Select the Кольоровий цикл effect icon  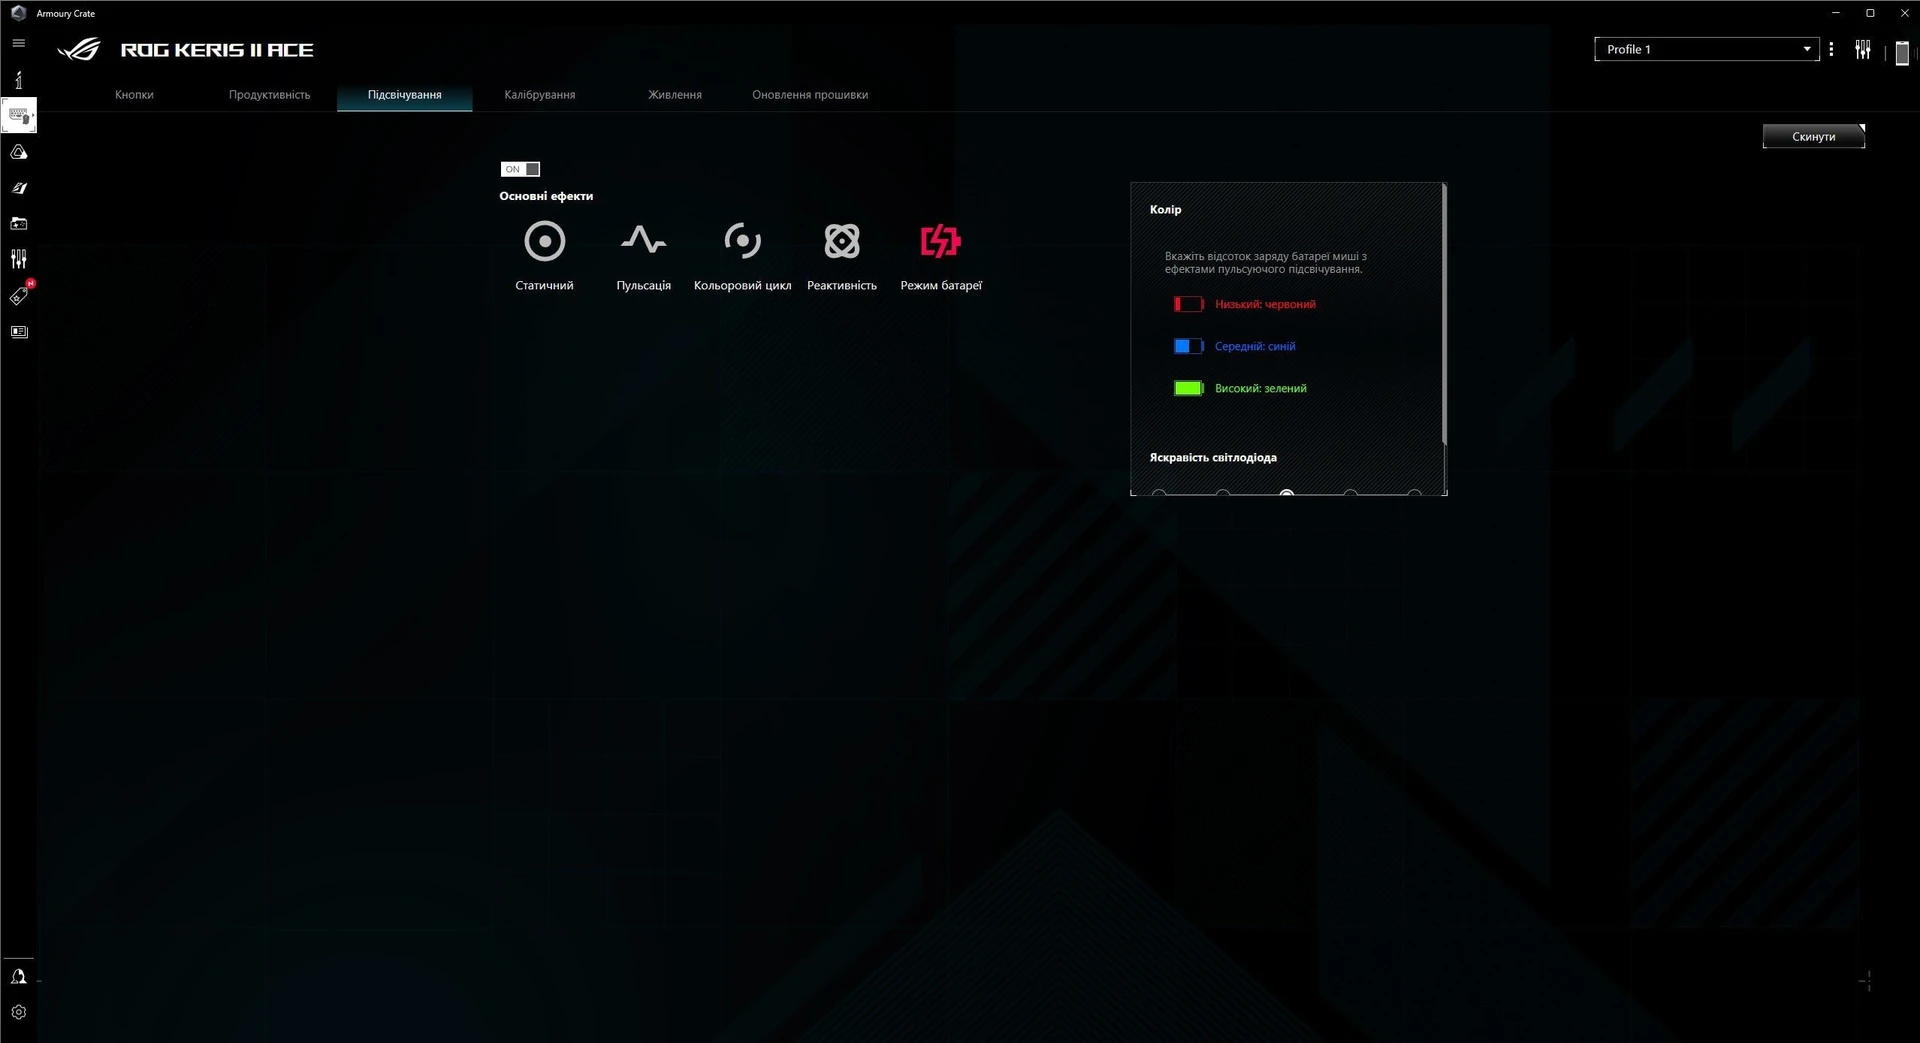tap(742, 241)
